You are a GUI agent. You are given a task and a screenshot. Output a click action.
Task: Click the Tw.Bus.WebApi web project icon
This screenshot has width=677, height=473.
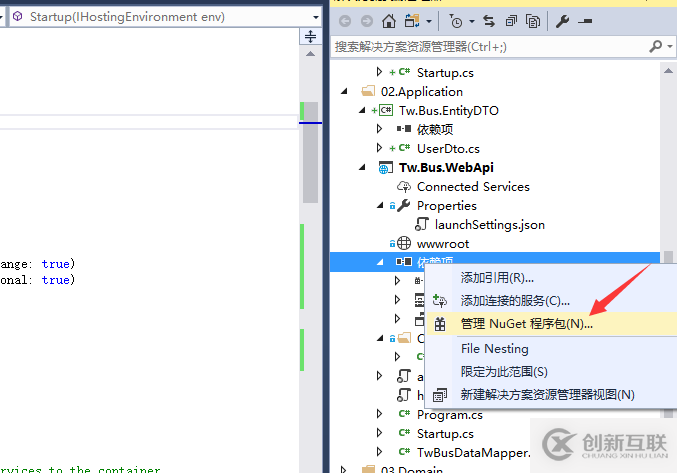386,167
